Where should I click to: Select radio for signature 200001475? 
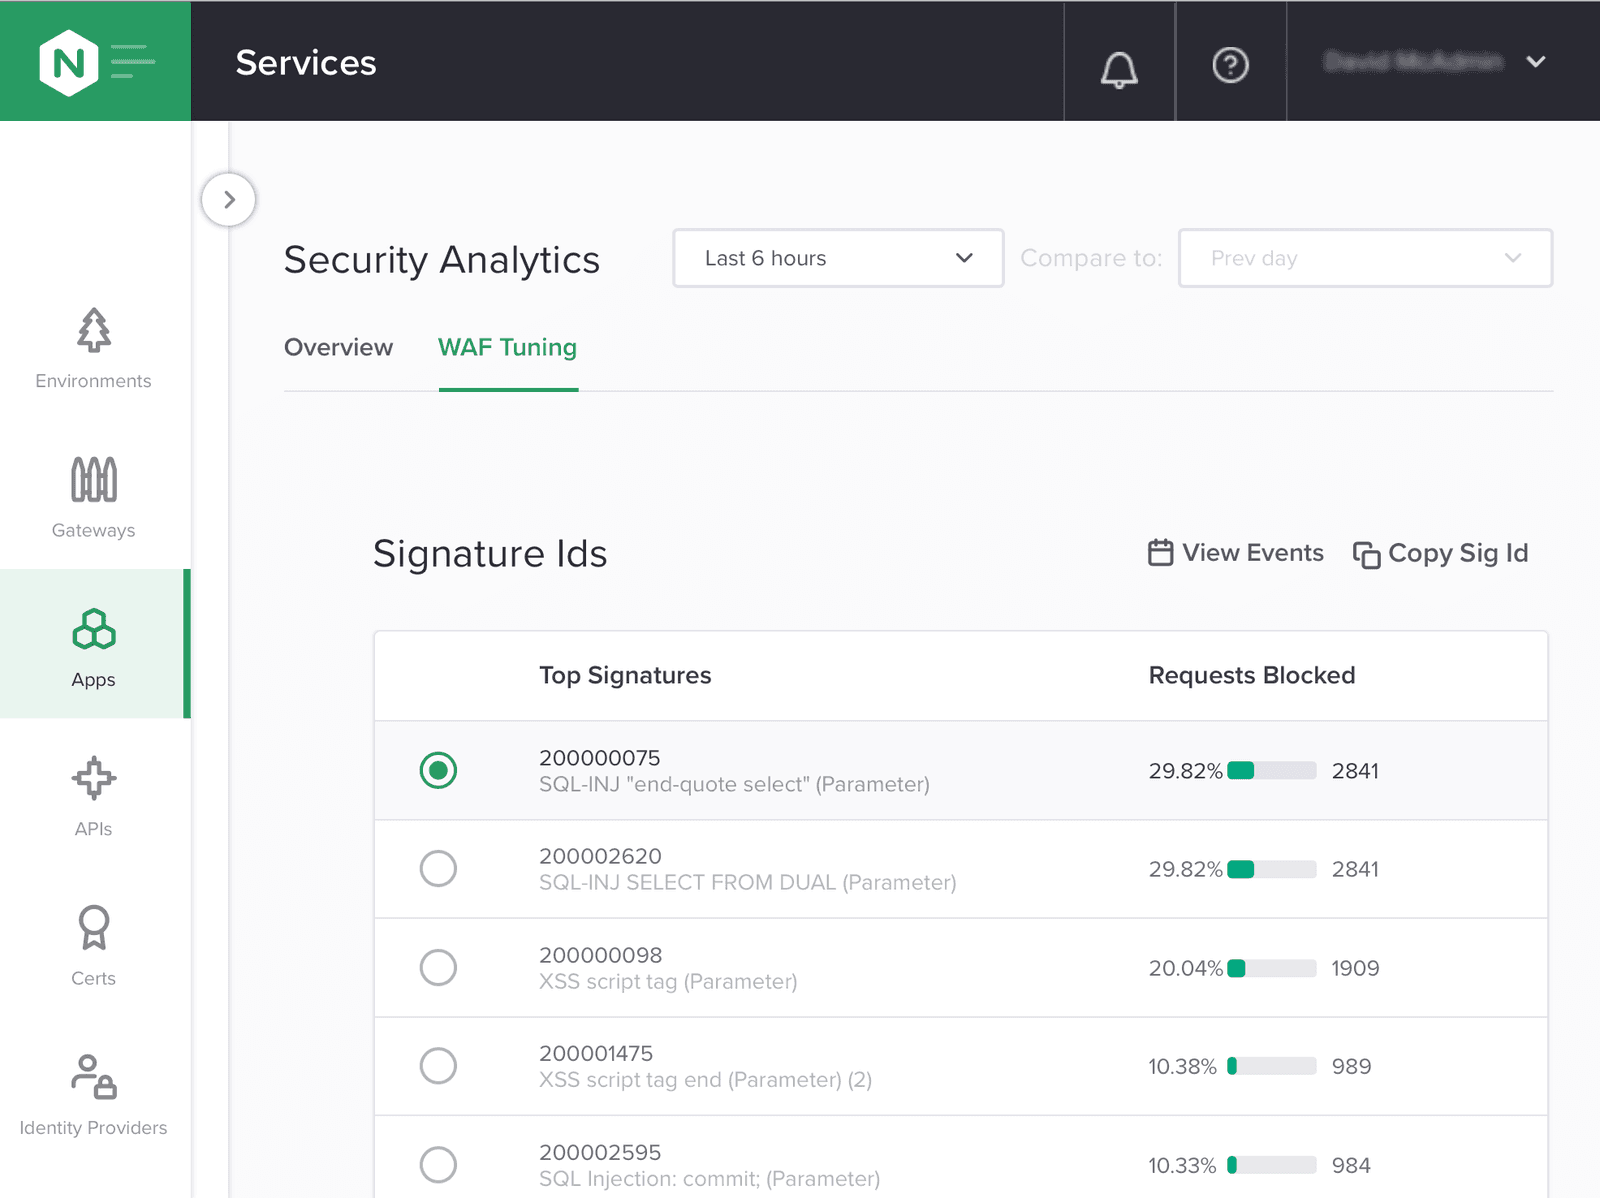(x=438, y=1065)
